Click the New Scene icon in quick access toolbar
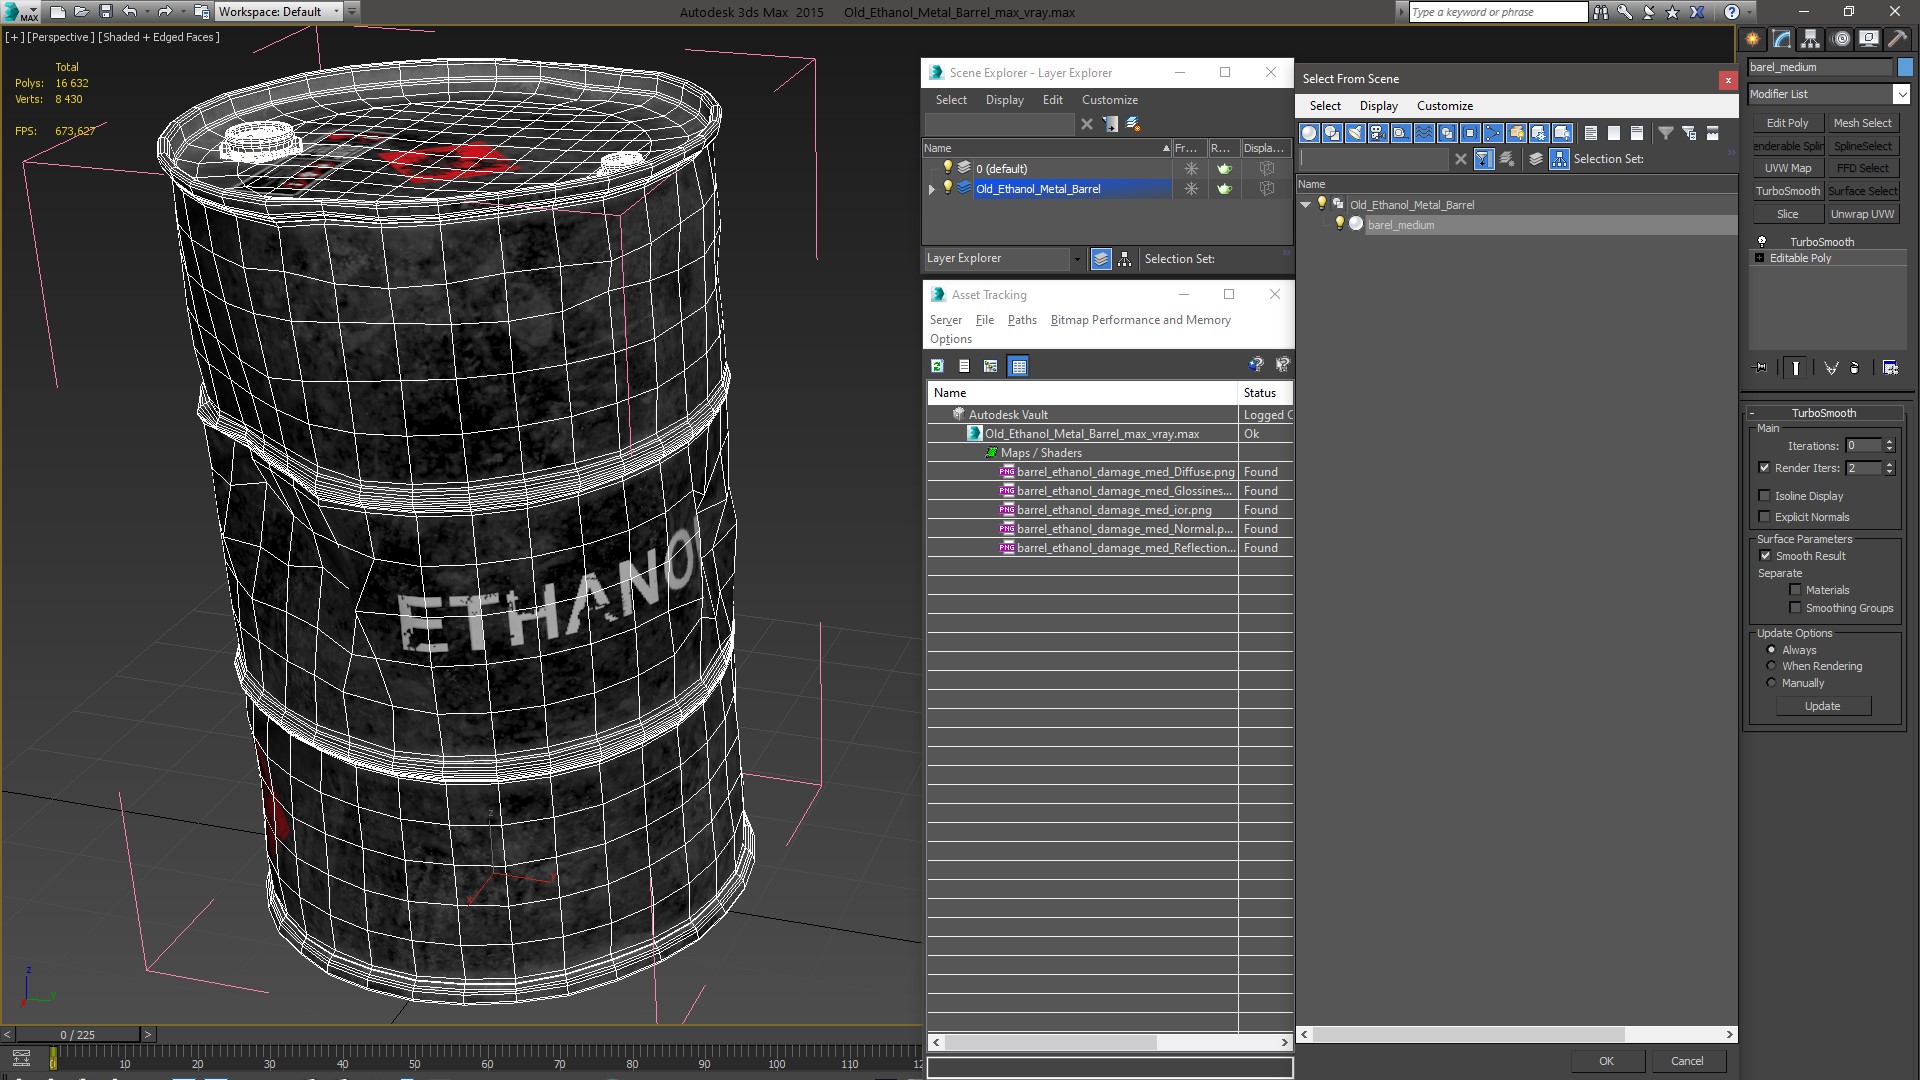Viewport: 1920px width, 1080px height. [x=57, y=12]
